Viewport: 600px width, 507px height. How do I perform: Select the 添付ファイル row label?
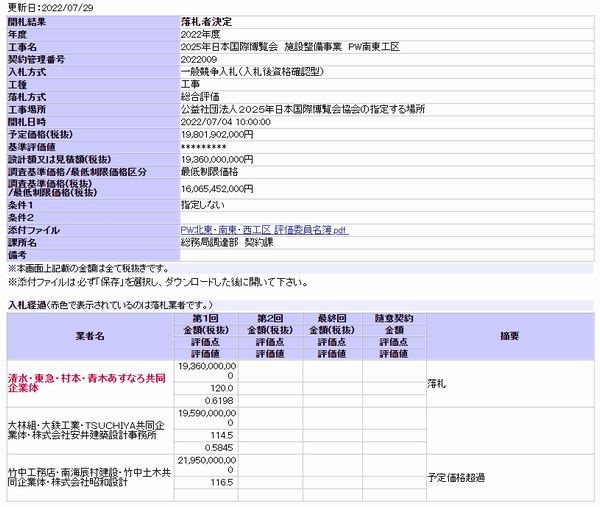[34, 230]
